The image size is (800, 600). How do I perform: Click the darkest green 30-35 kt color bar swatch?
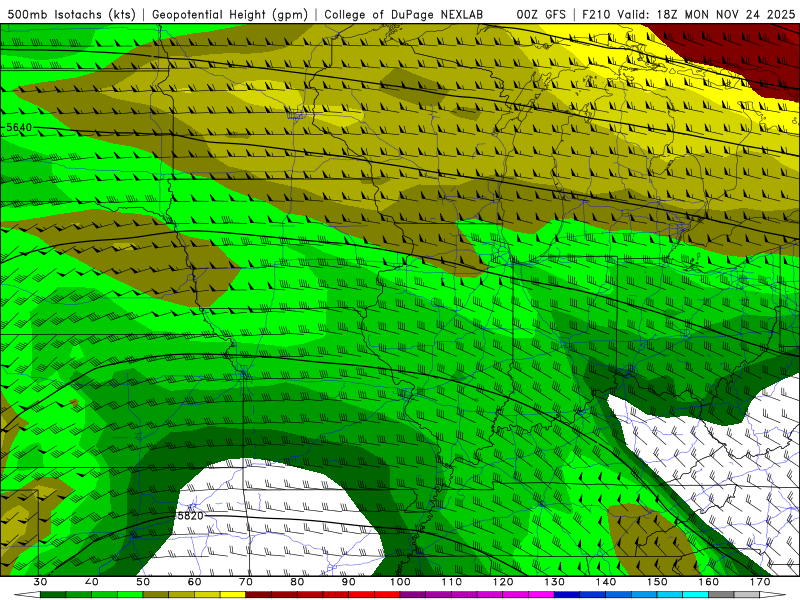[53, 595]
